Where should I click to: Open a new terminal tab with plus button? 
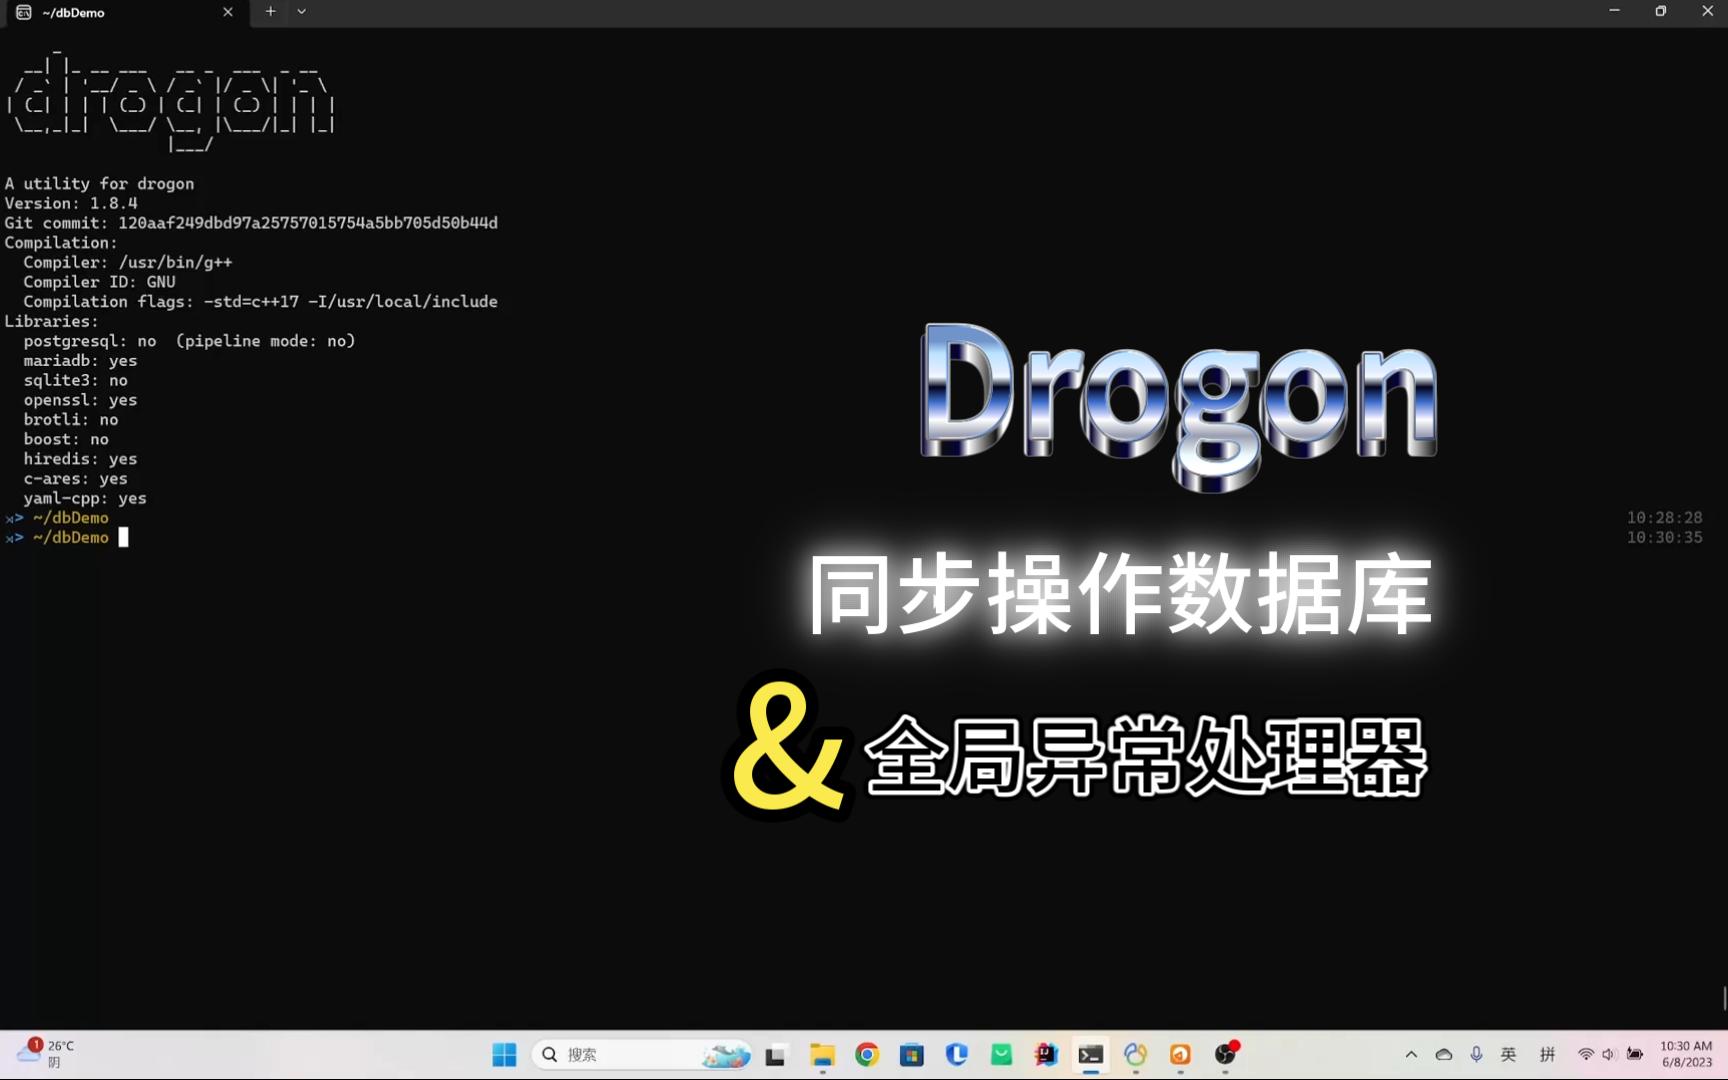coord(270,12)
